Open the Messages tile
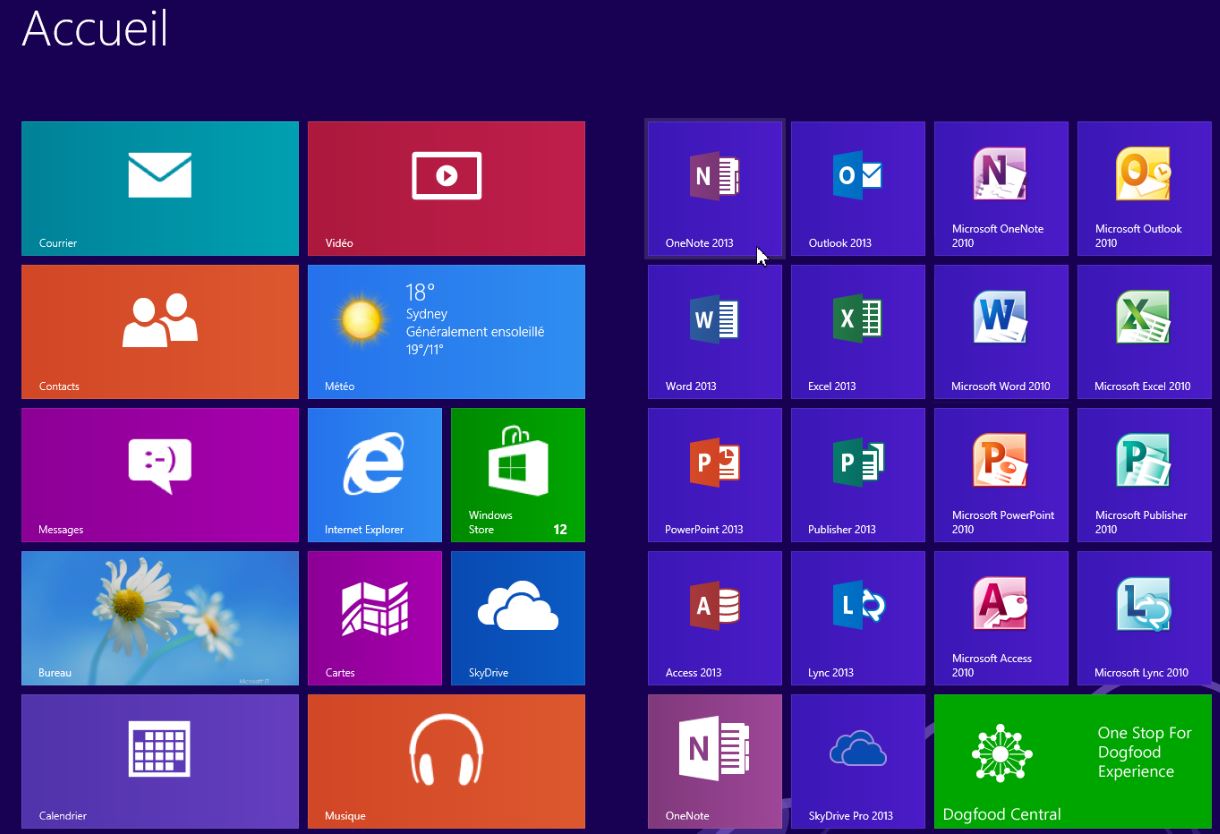This screenshot has height=834, width=1220. (160, 475)
